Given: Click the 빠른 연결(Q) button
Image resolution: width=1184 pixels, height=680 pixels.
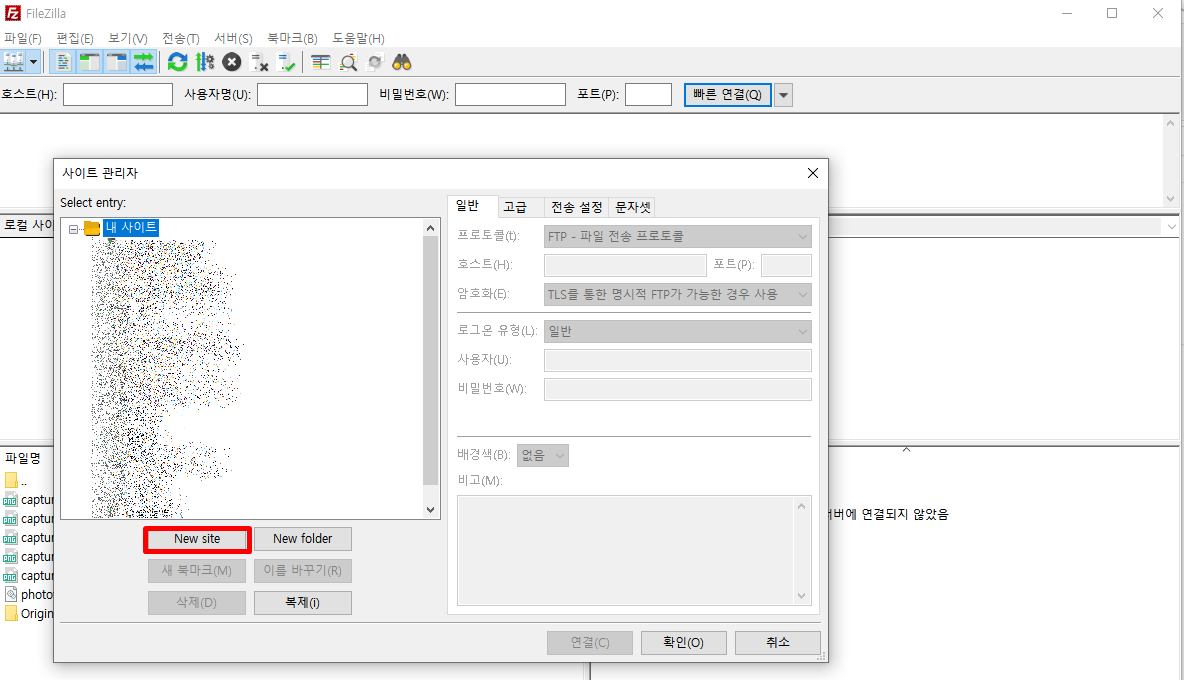Looking at the screenshot, I should click(x=728, y=94).
